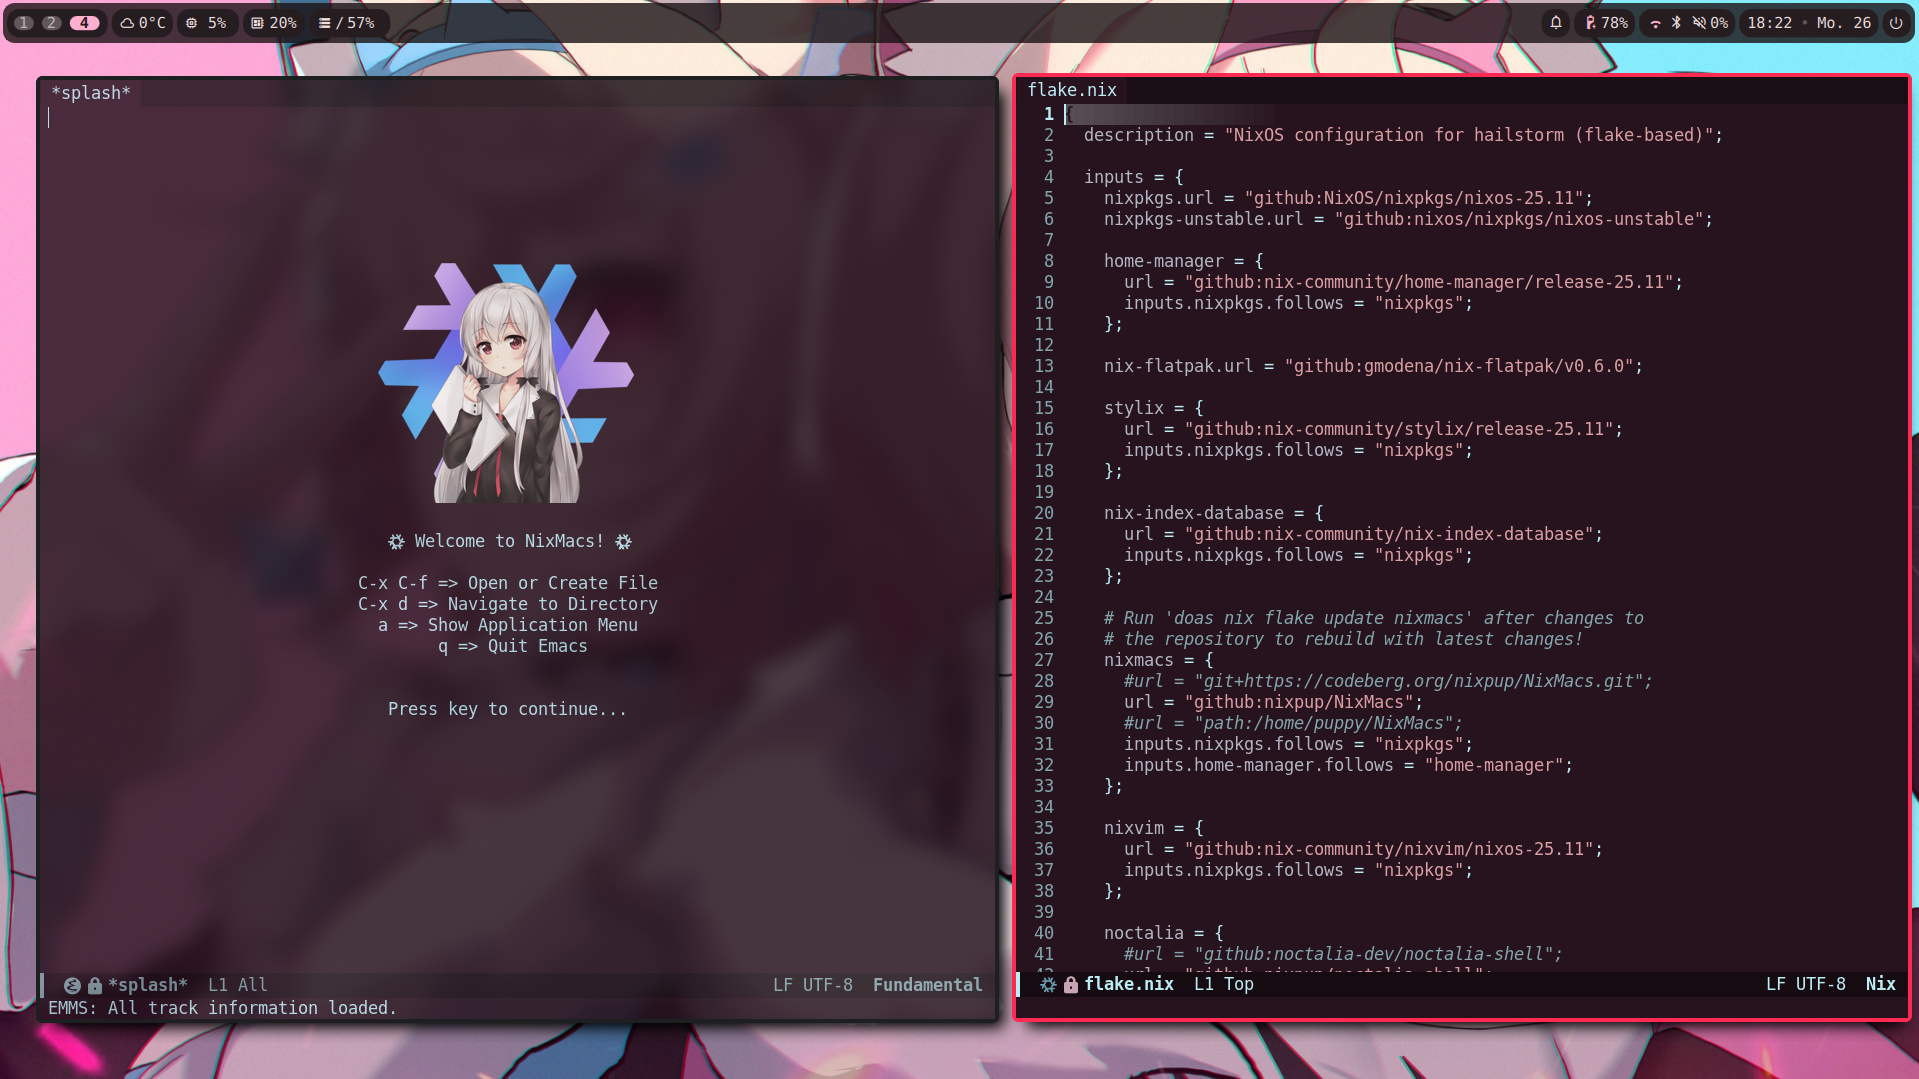Click the home-manager release-25.11 url line

(1403, 281)
